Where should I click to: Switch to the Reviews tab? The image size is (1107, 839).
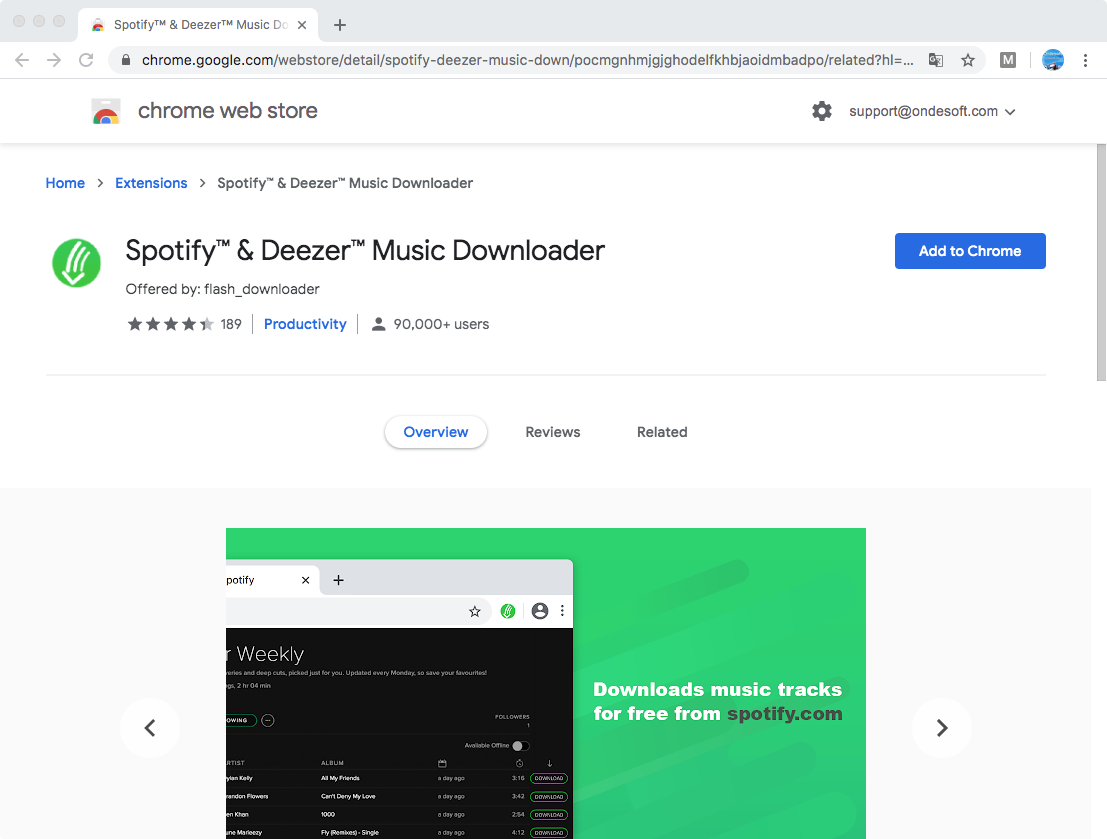click(x=553, y=432)
